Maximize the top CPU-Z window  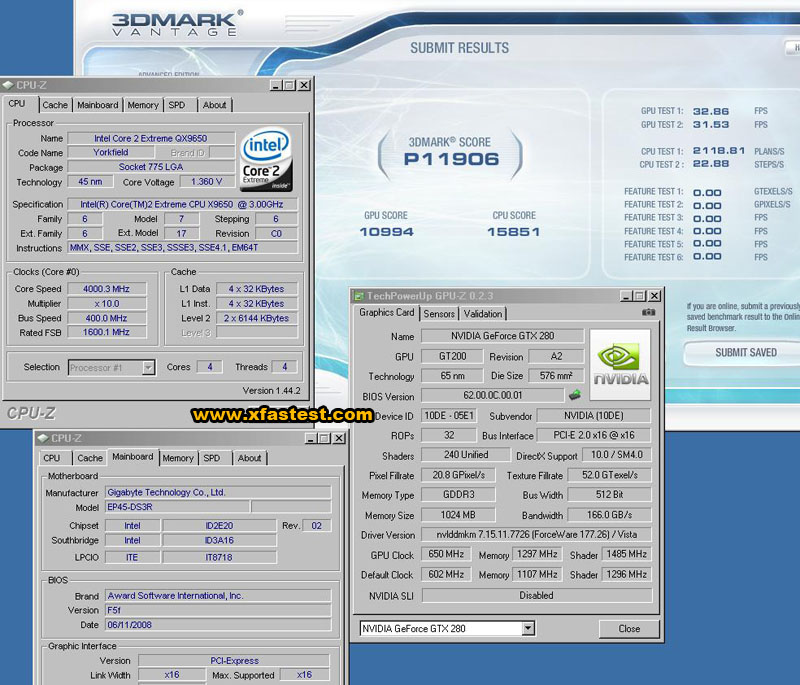click(289, 86)
